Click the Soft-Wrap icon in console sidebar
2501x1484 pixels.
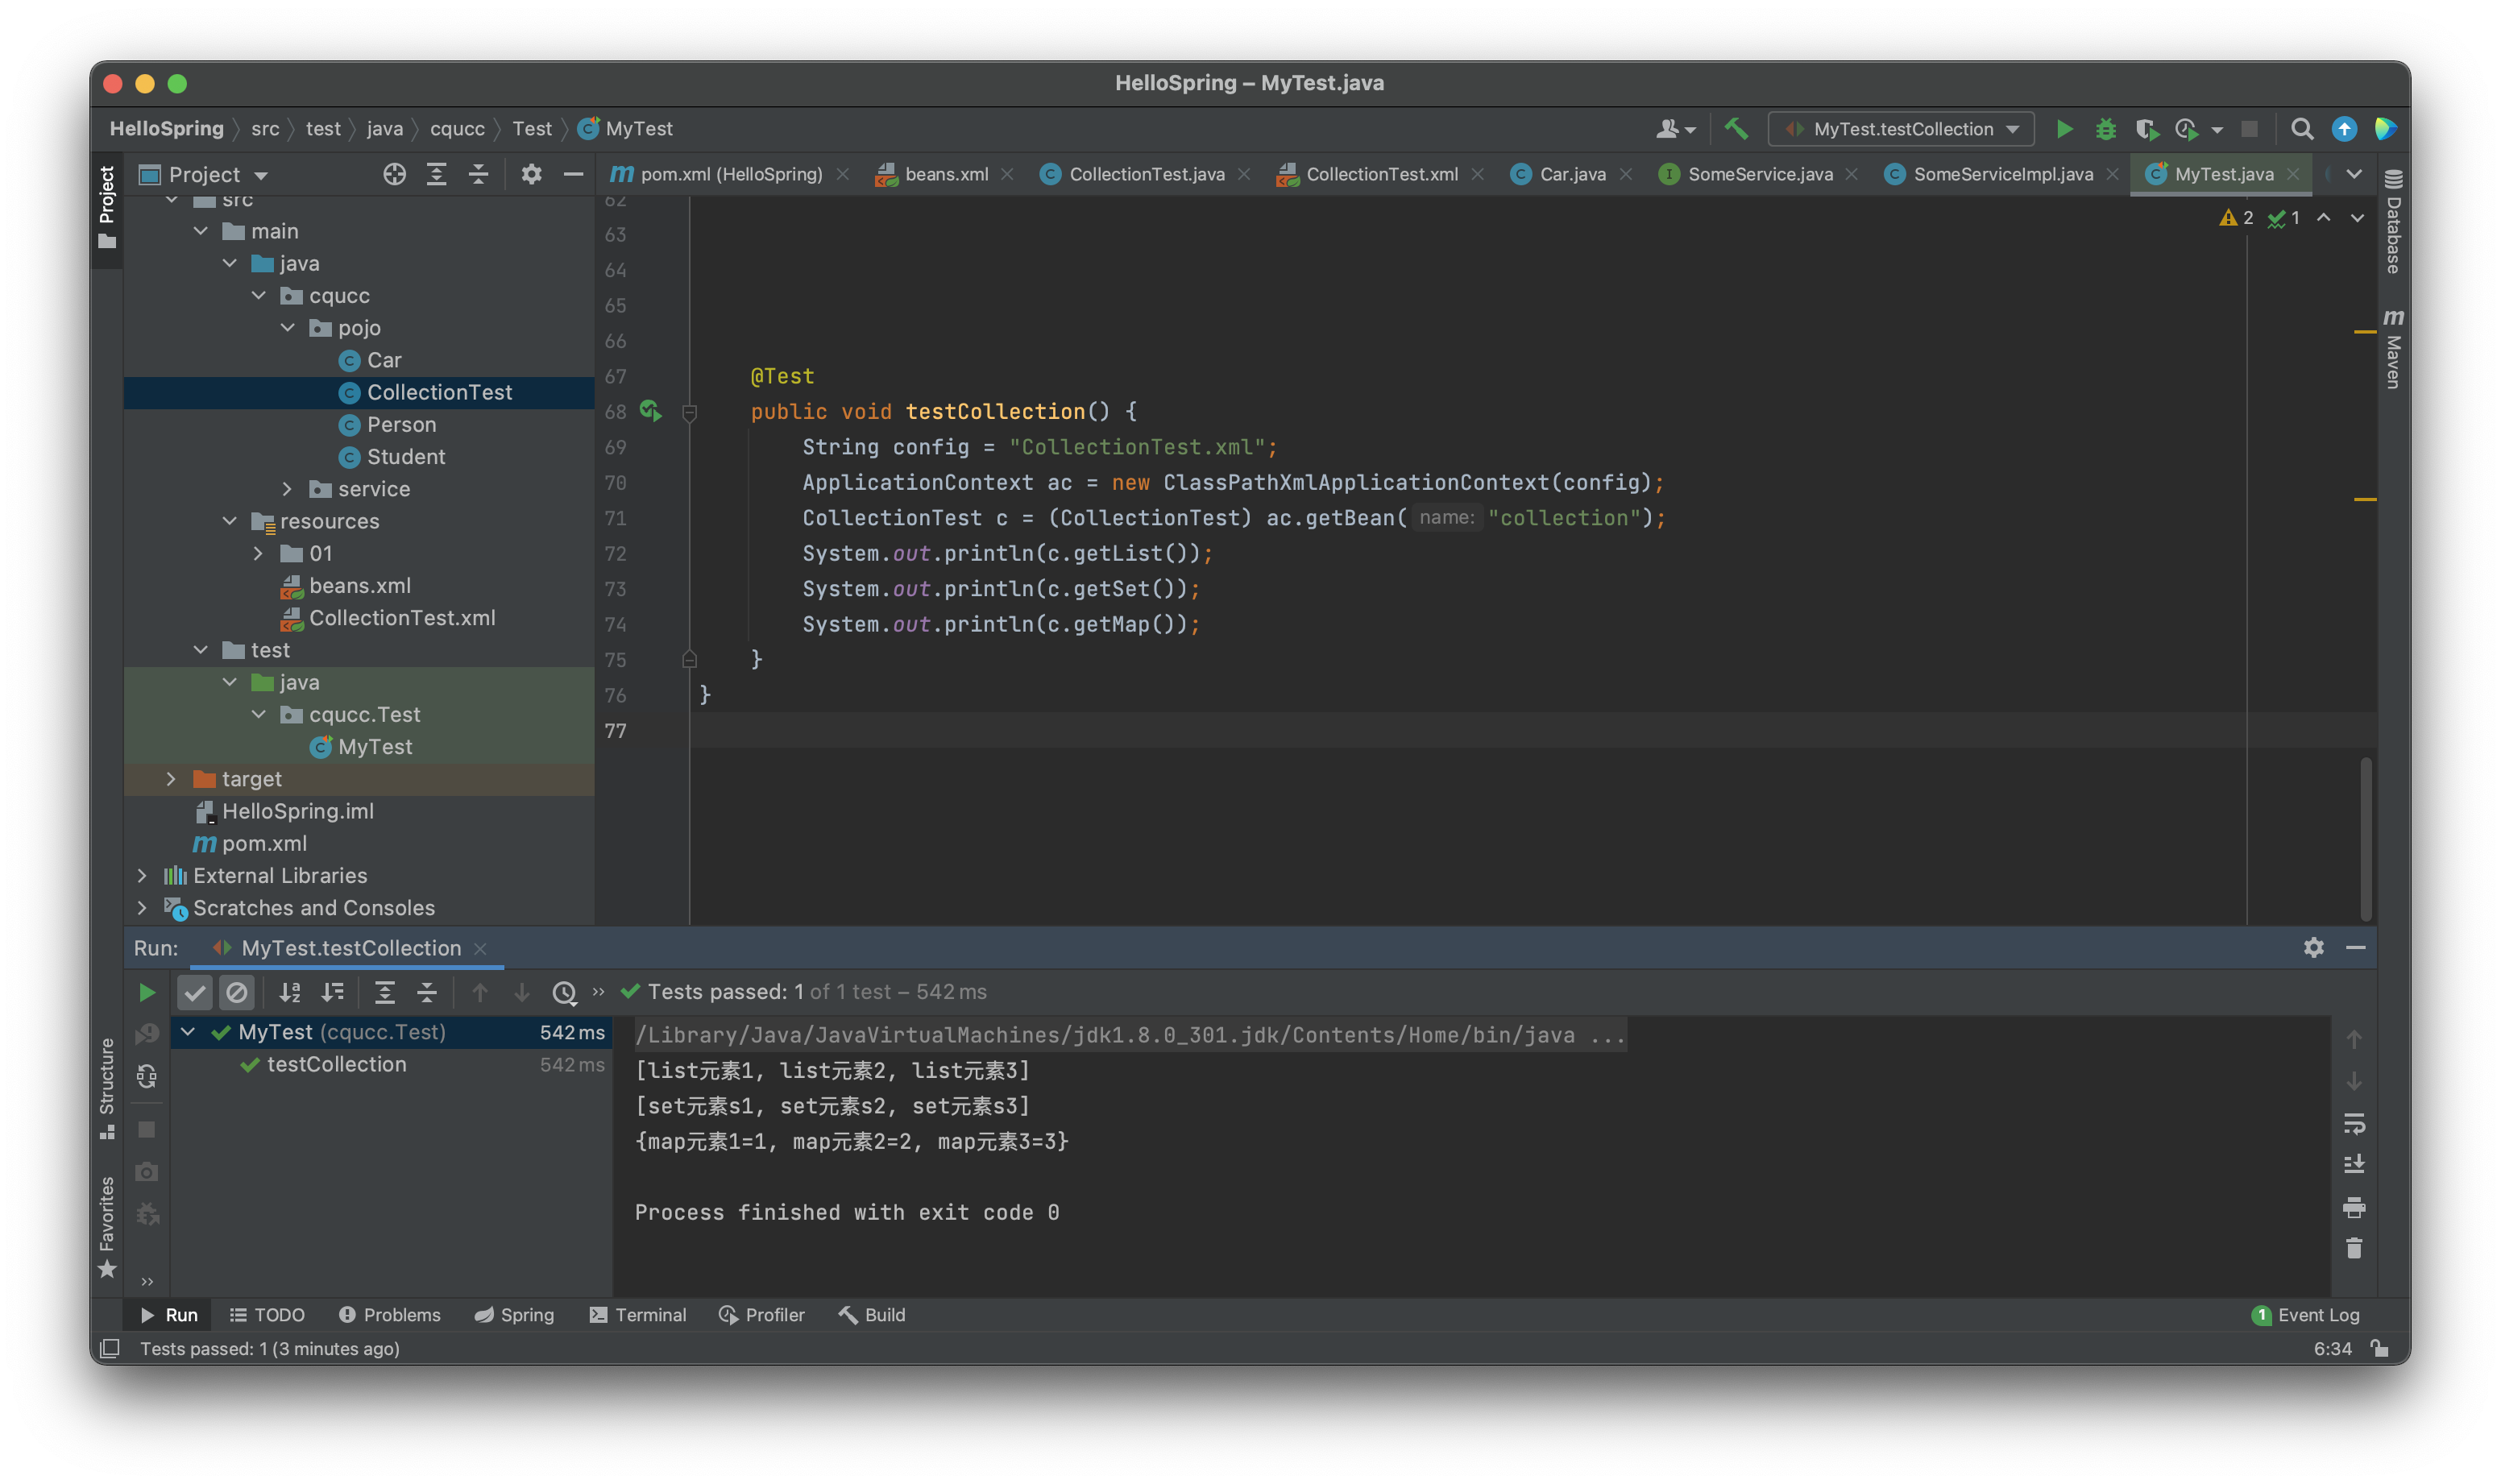[2353, 1124]
